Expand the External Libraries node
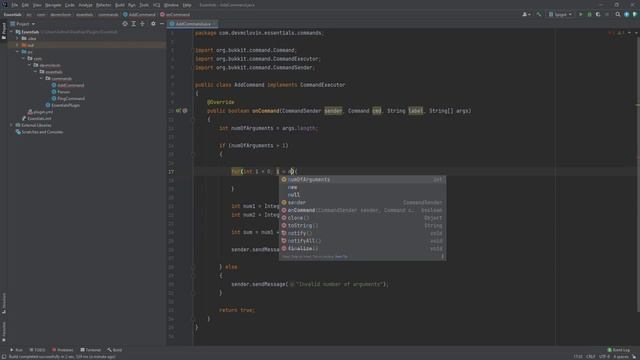The image size is (640, 360). pyautogui.click(x=11, y=125)
